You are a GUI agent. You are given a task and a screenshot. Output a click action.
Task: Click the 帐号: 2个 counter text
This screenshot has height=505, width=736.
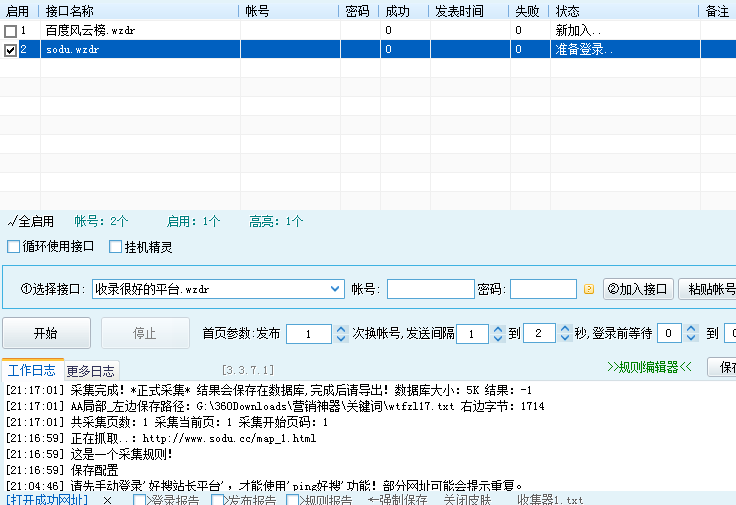[101, 221]
